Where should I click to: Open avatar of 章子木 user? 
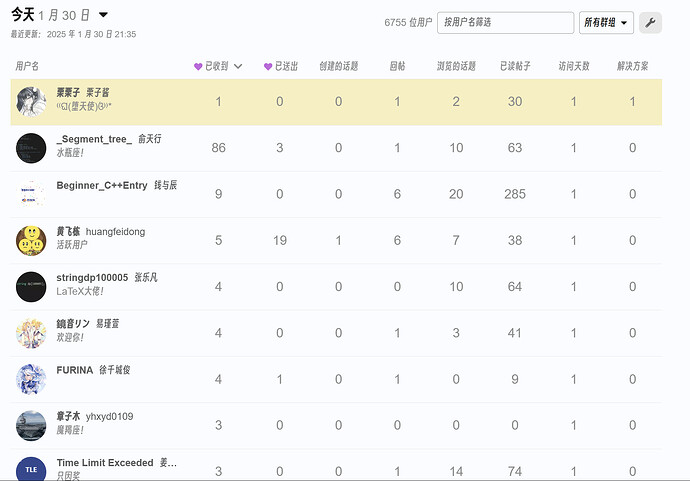[31, 426]
